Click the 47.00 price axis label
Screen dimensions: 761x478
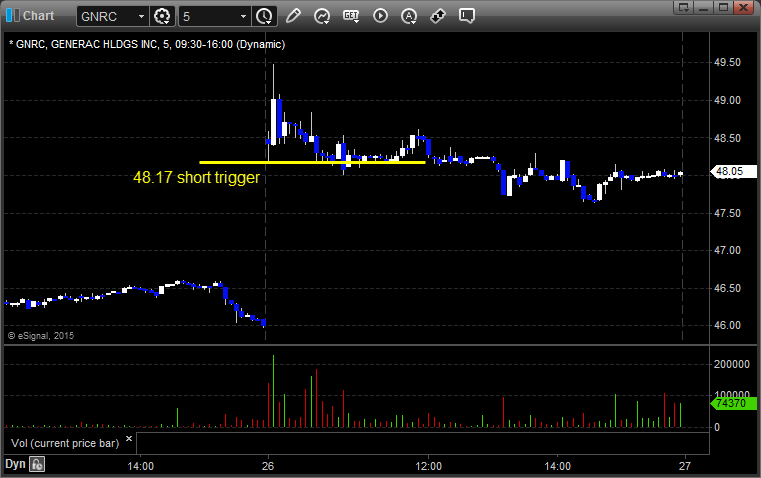click(728, 250)
